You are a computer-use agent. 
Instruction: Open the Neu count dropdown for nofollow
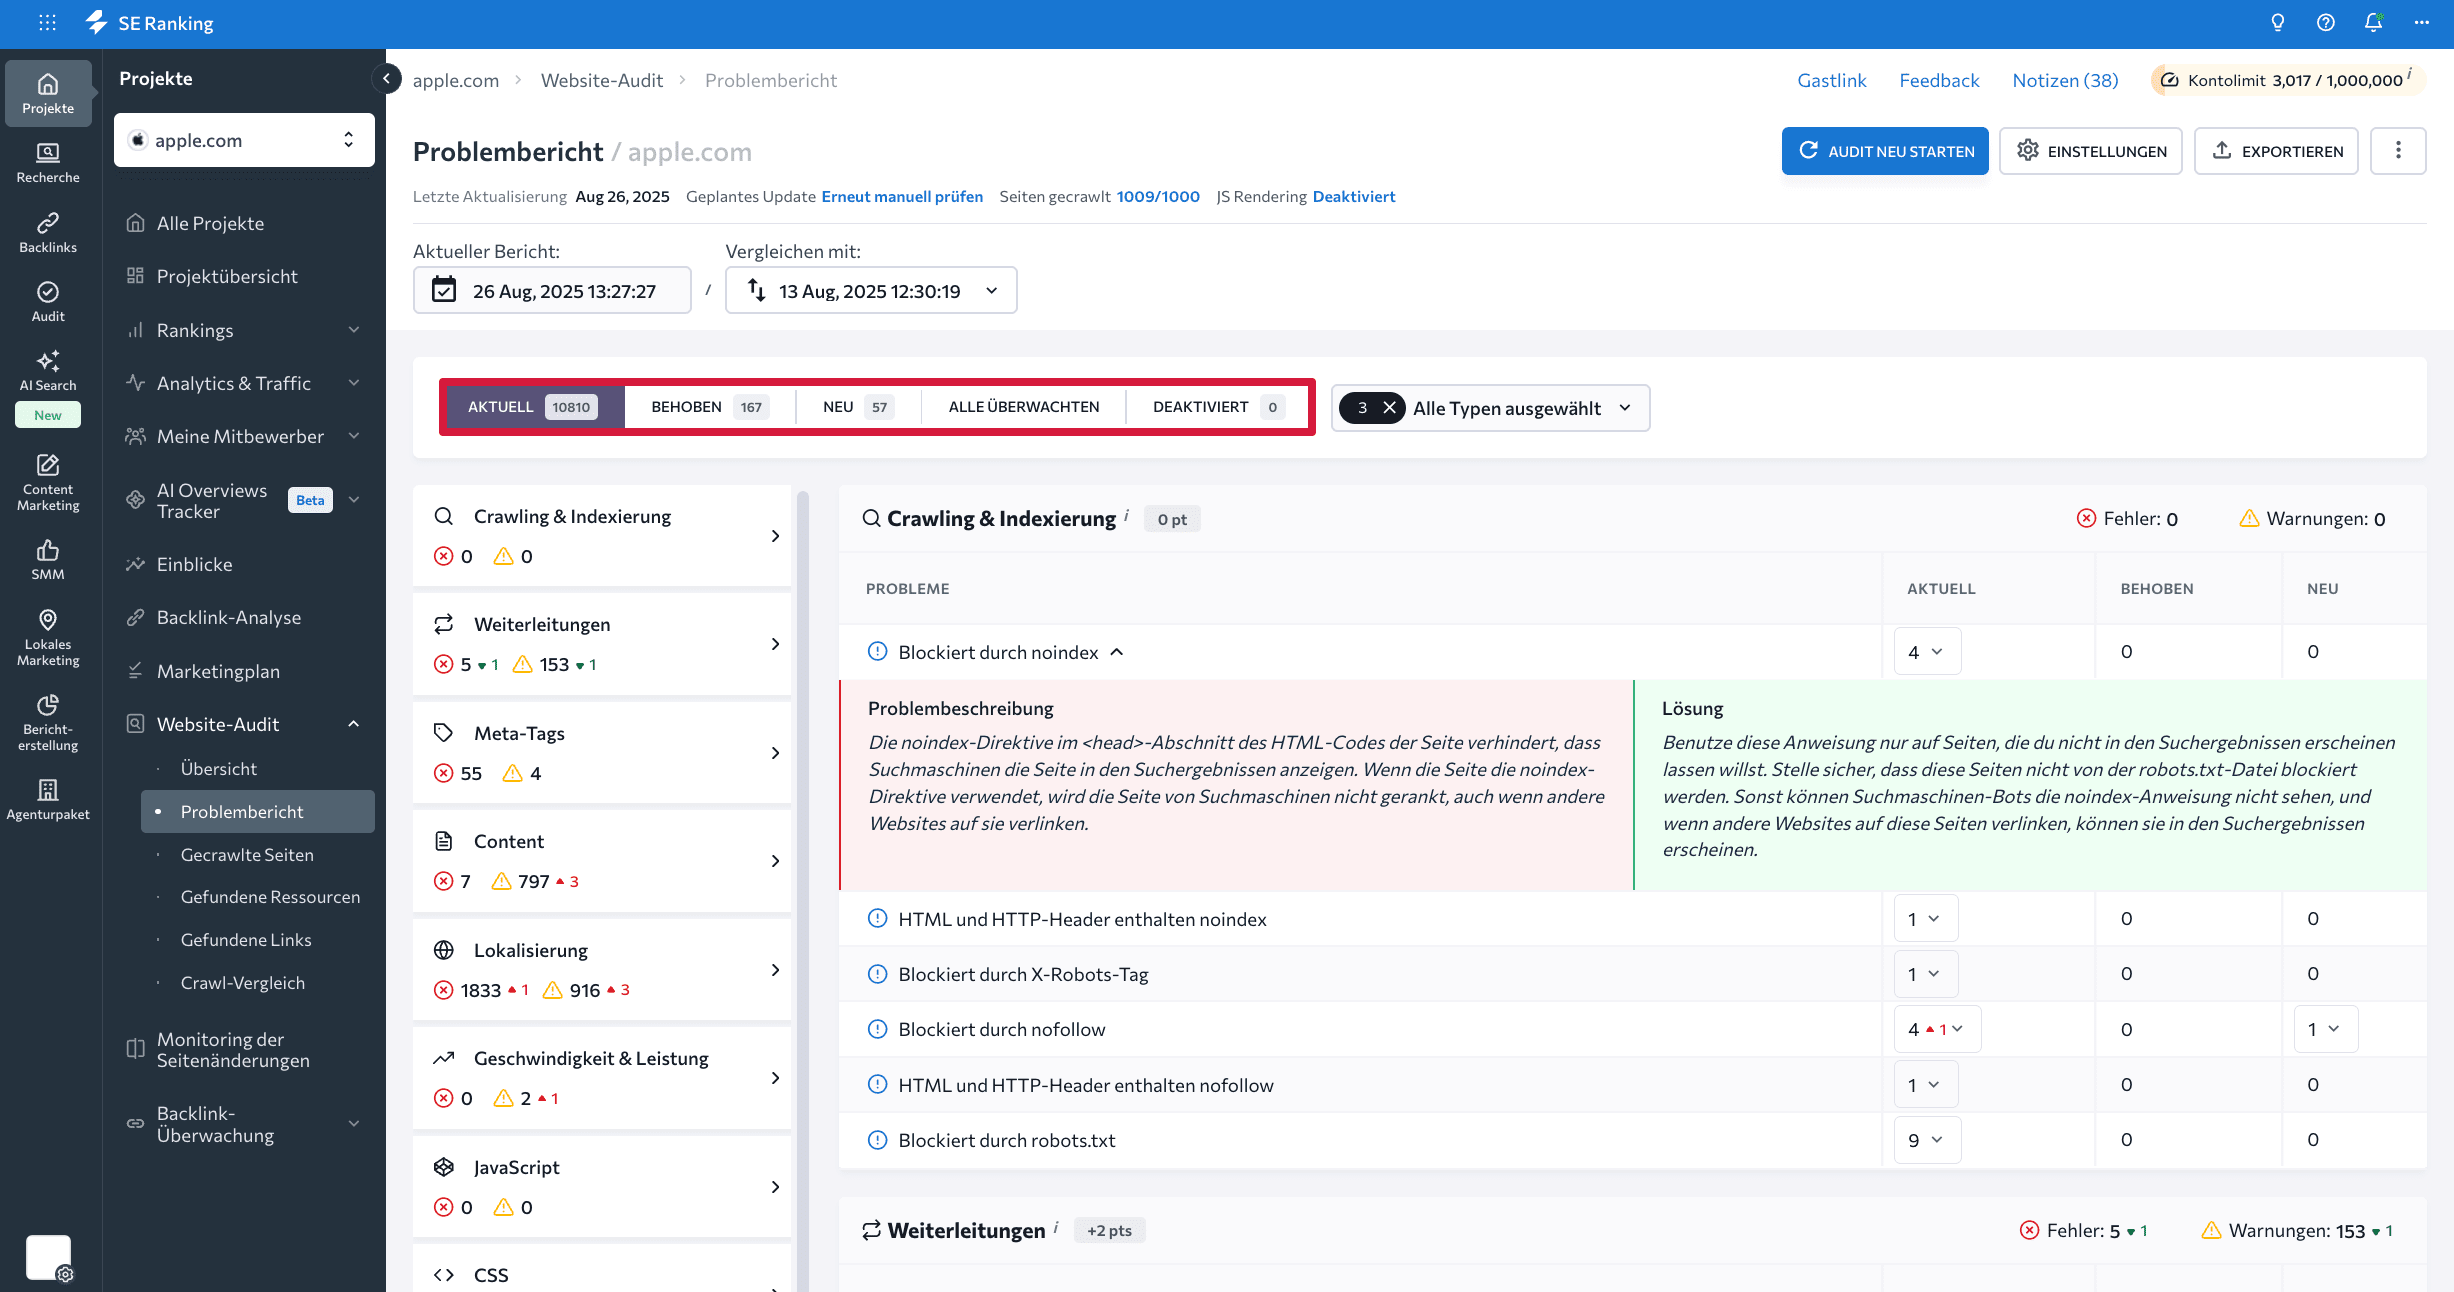pyautogui.click(x=2325, y=1029)
